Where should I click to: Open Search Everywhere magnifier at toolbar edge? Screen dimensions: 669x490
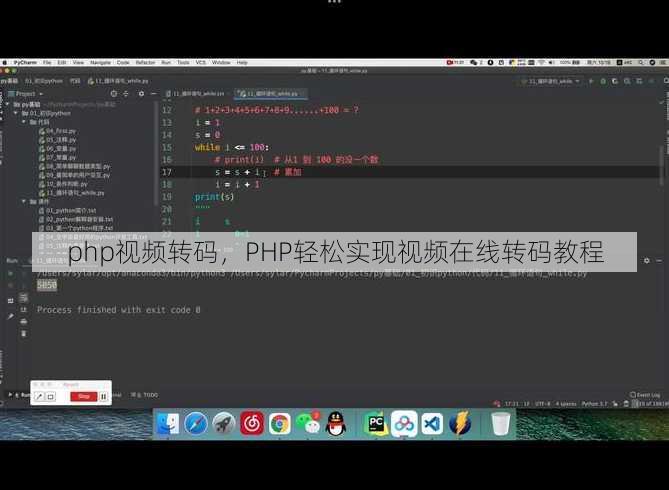coord(666,81)
